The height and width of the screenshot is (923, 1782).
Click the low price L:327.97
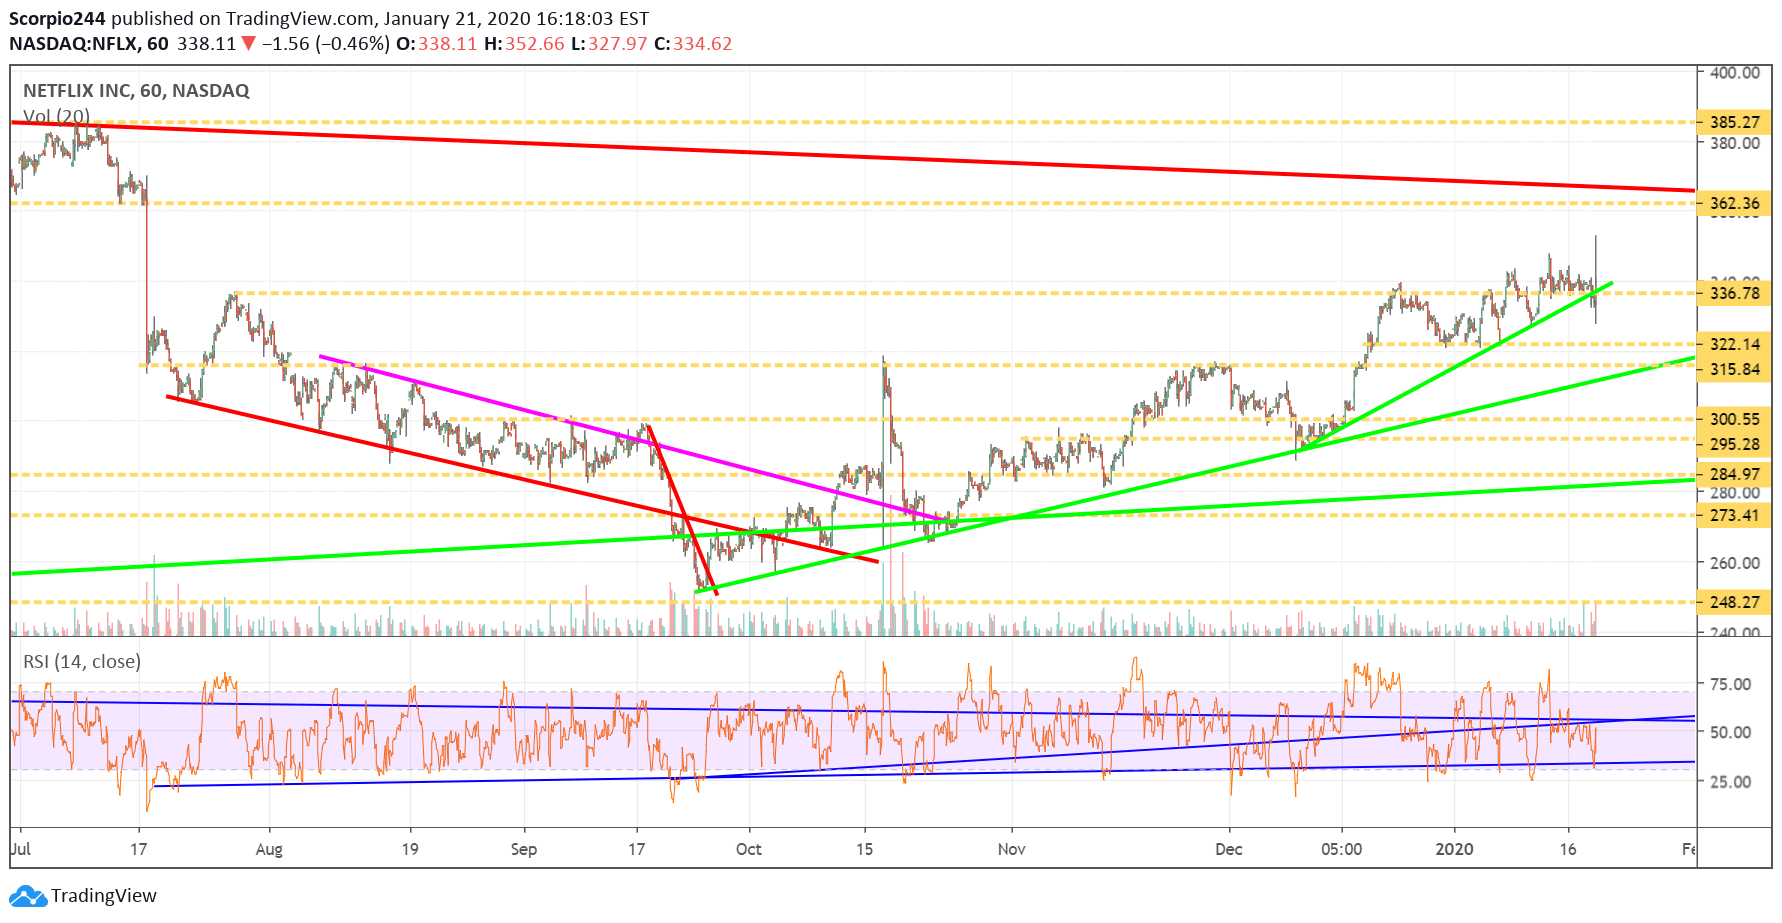point(609,44)
